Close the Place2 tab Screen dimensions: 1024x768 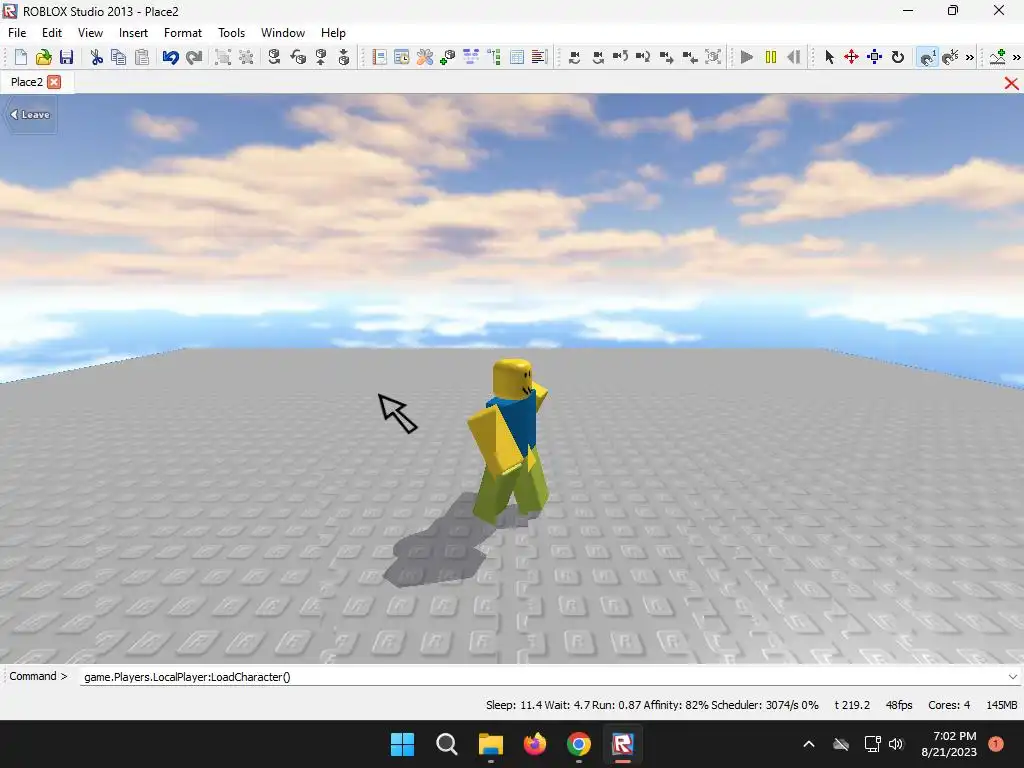(x=54, y=82)
